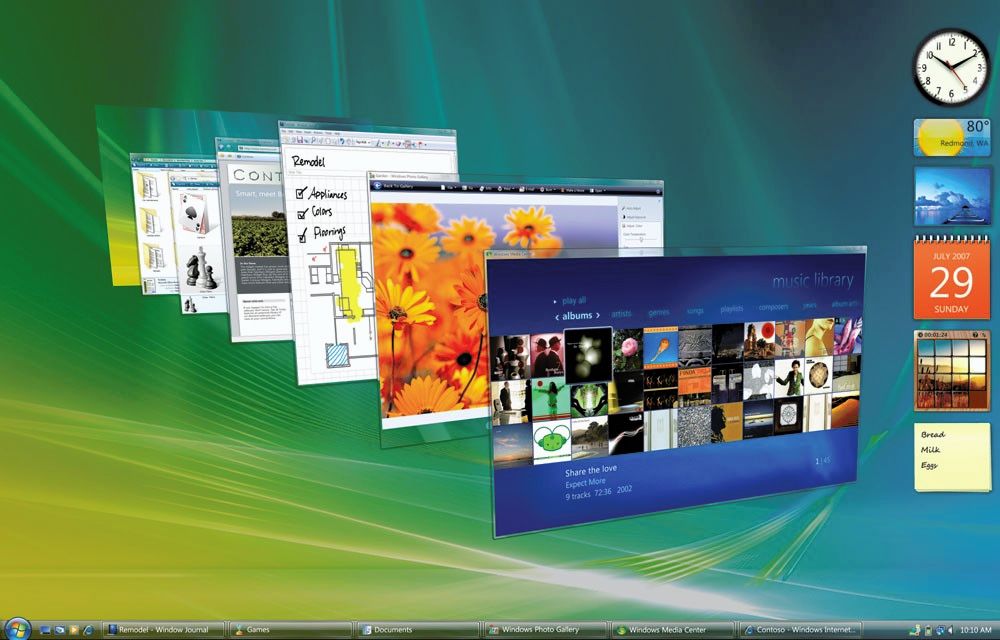This screenshot has width=1000, height=640.
Task: Switch to the genres category in music library
Action: pyautogui.click(x=657, y=313)
